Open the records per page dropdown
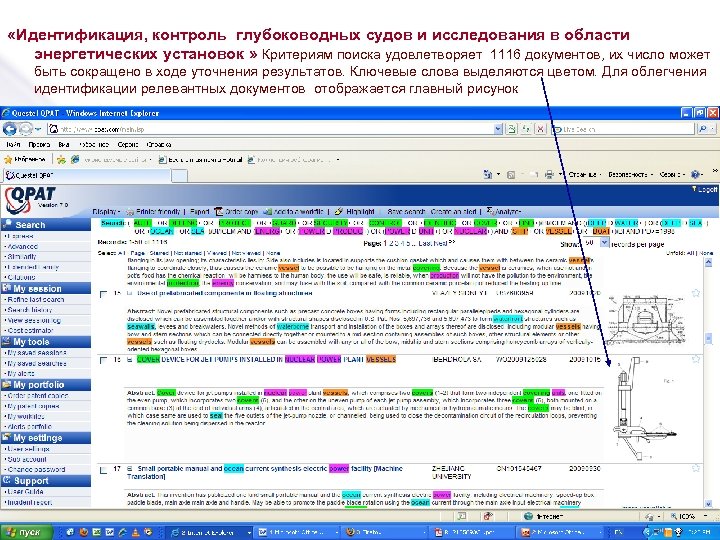This screenshot has width=720, height=540. click(604, 243)
